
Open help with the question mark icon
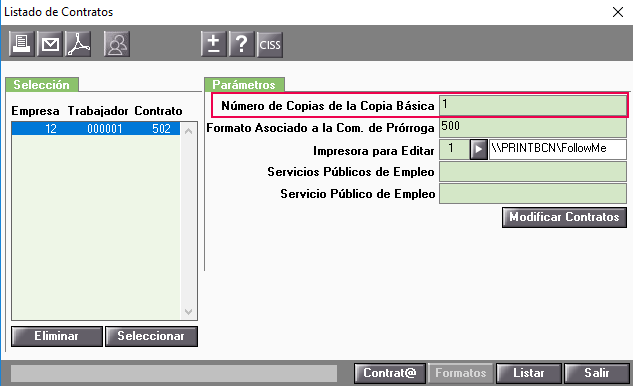pyautogui.click(x=241, y=44)
